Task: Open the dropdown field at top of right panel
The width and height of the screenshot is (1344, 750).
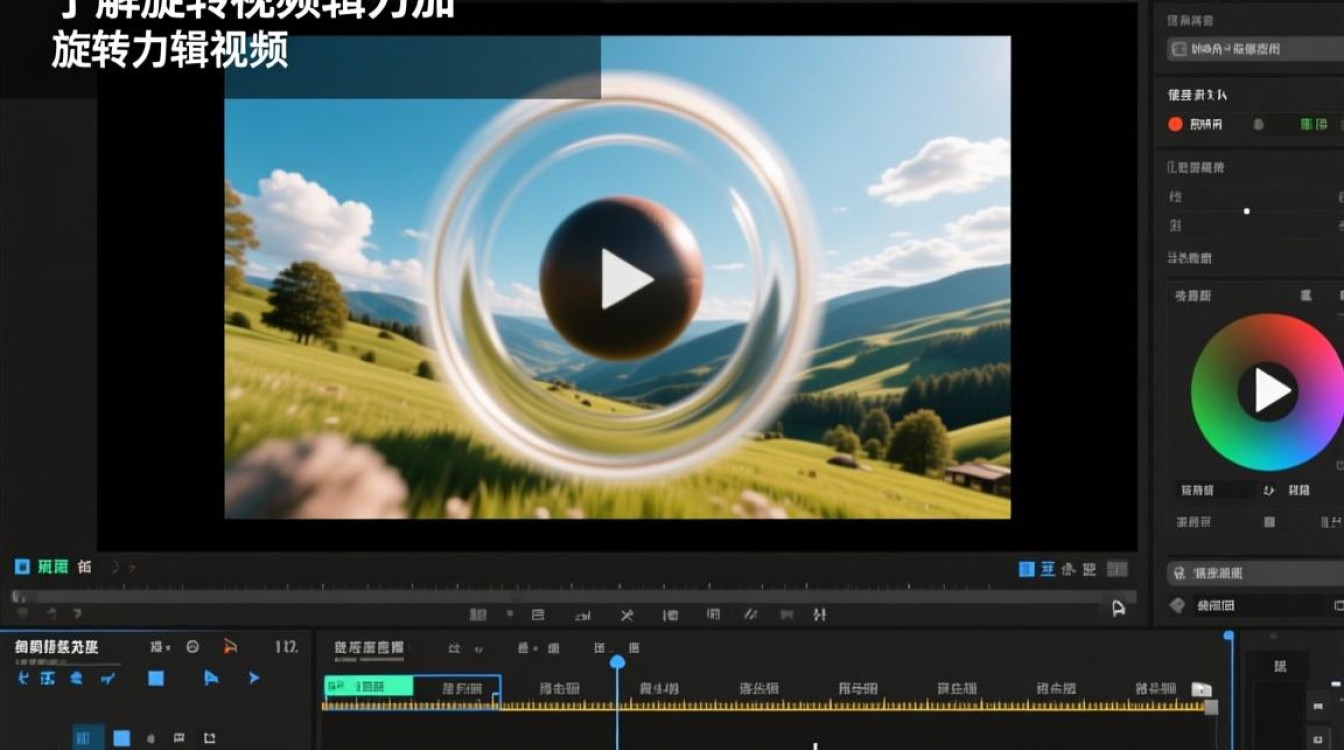Action: [1255, 48]
